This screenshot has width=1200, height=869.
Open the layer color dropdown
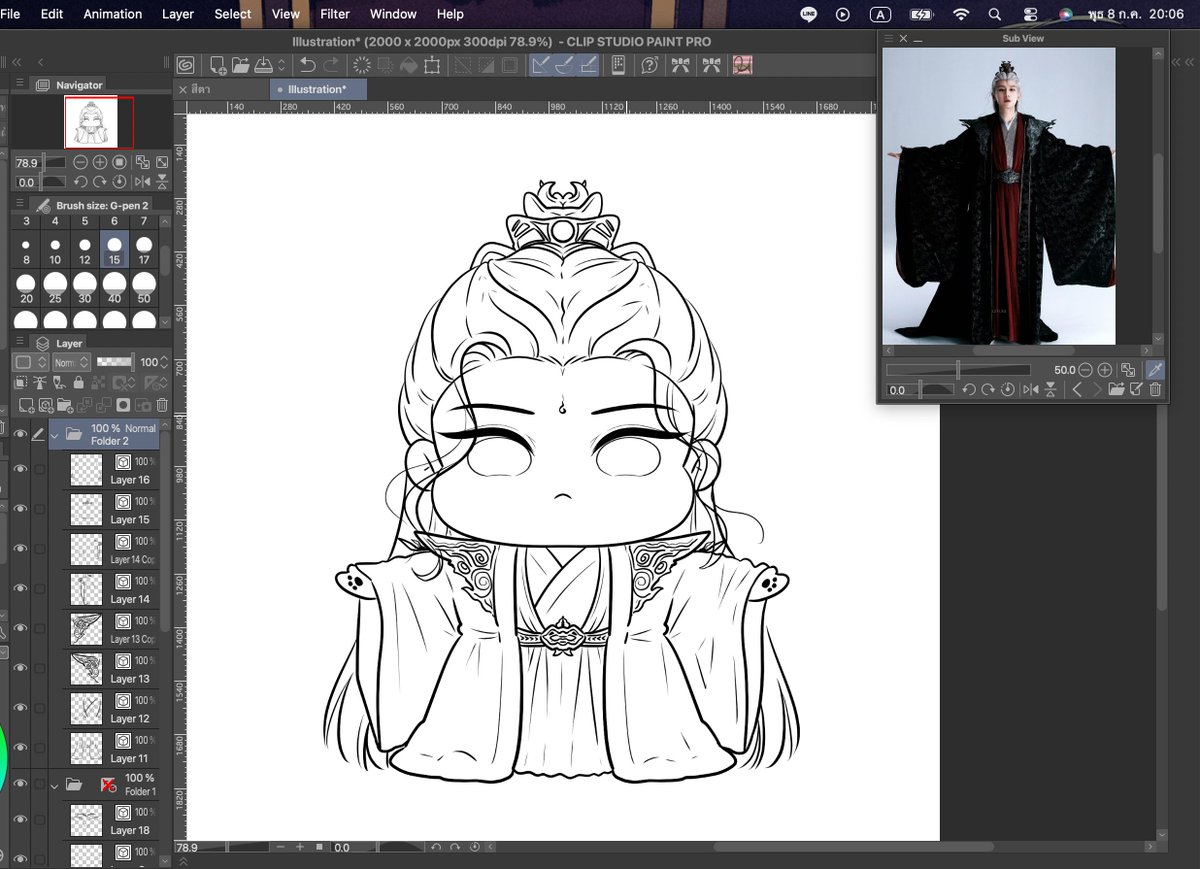coord(30,362)
